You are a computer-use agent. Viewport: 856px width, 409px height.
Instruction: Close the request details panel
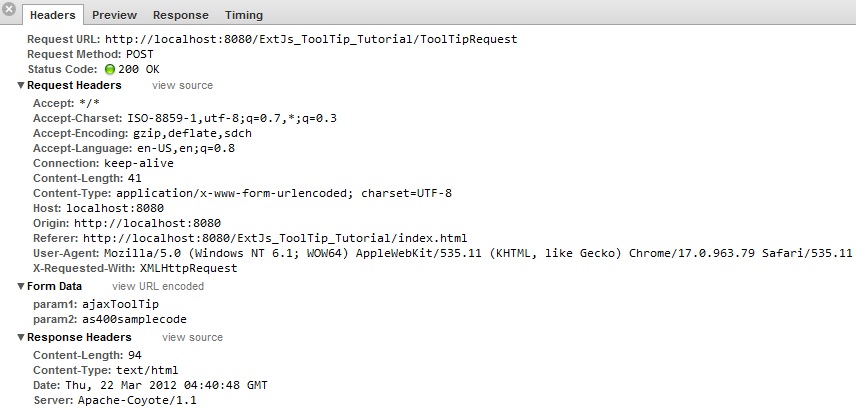point(9,9)
